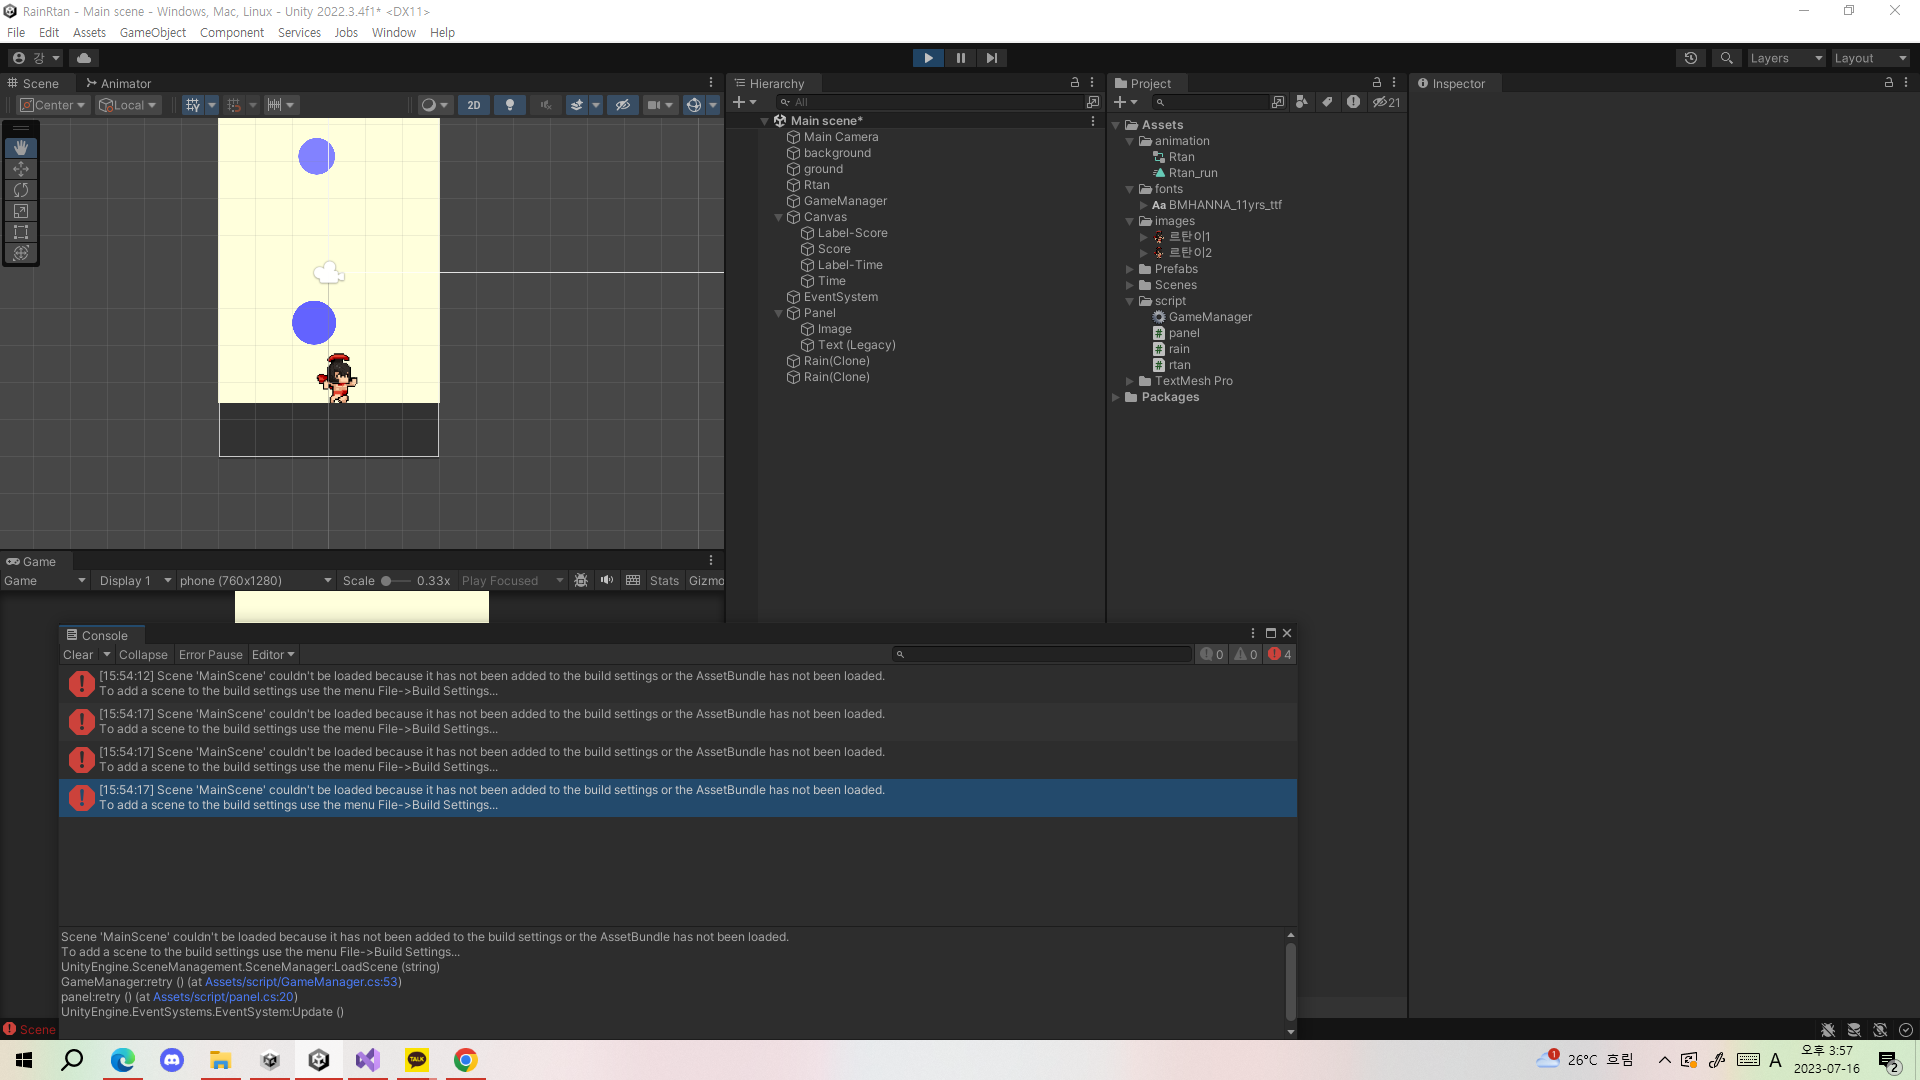
Task: Open the Undo History button
Action: click(1691, 58)
